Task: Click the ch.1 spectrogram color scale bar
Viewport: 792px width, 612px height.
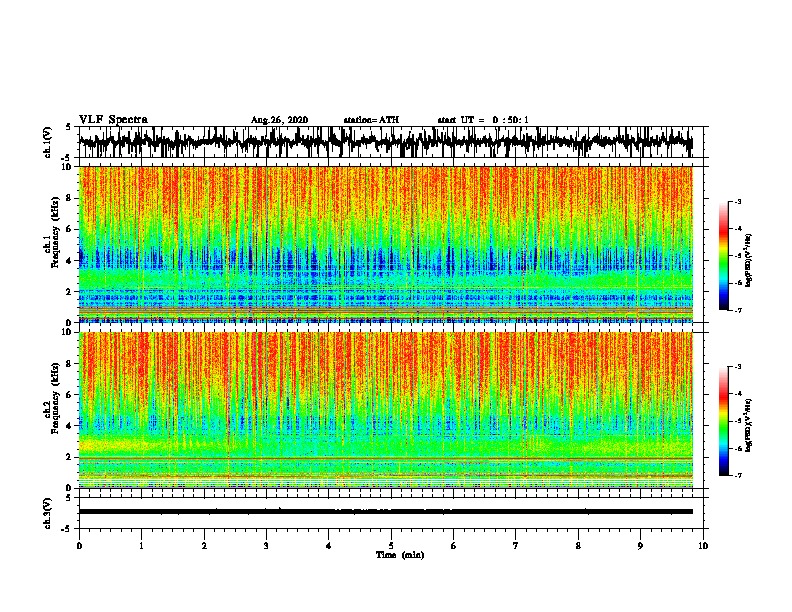Action: point(724,256)
